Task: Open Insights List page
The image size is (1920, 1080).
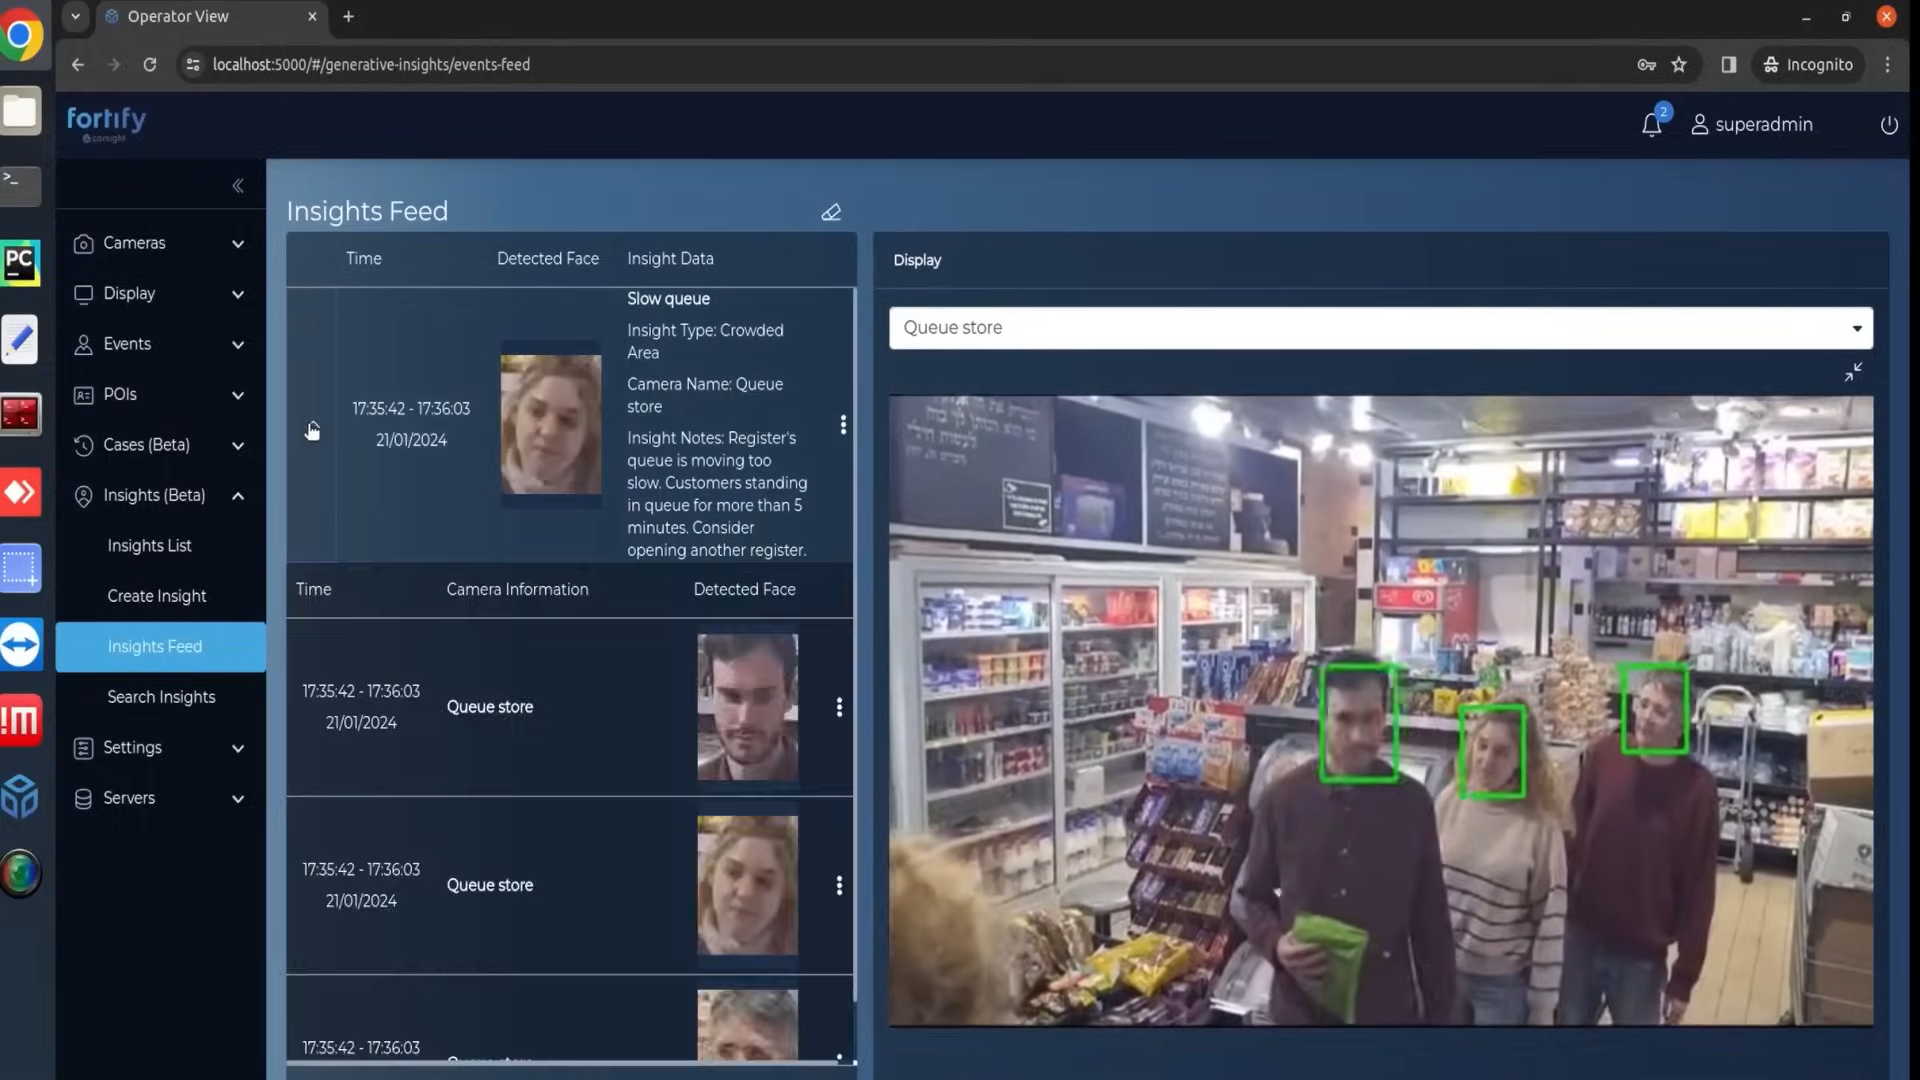Action: point(149,545)
